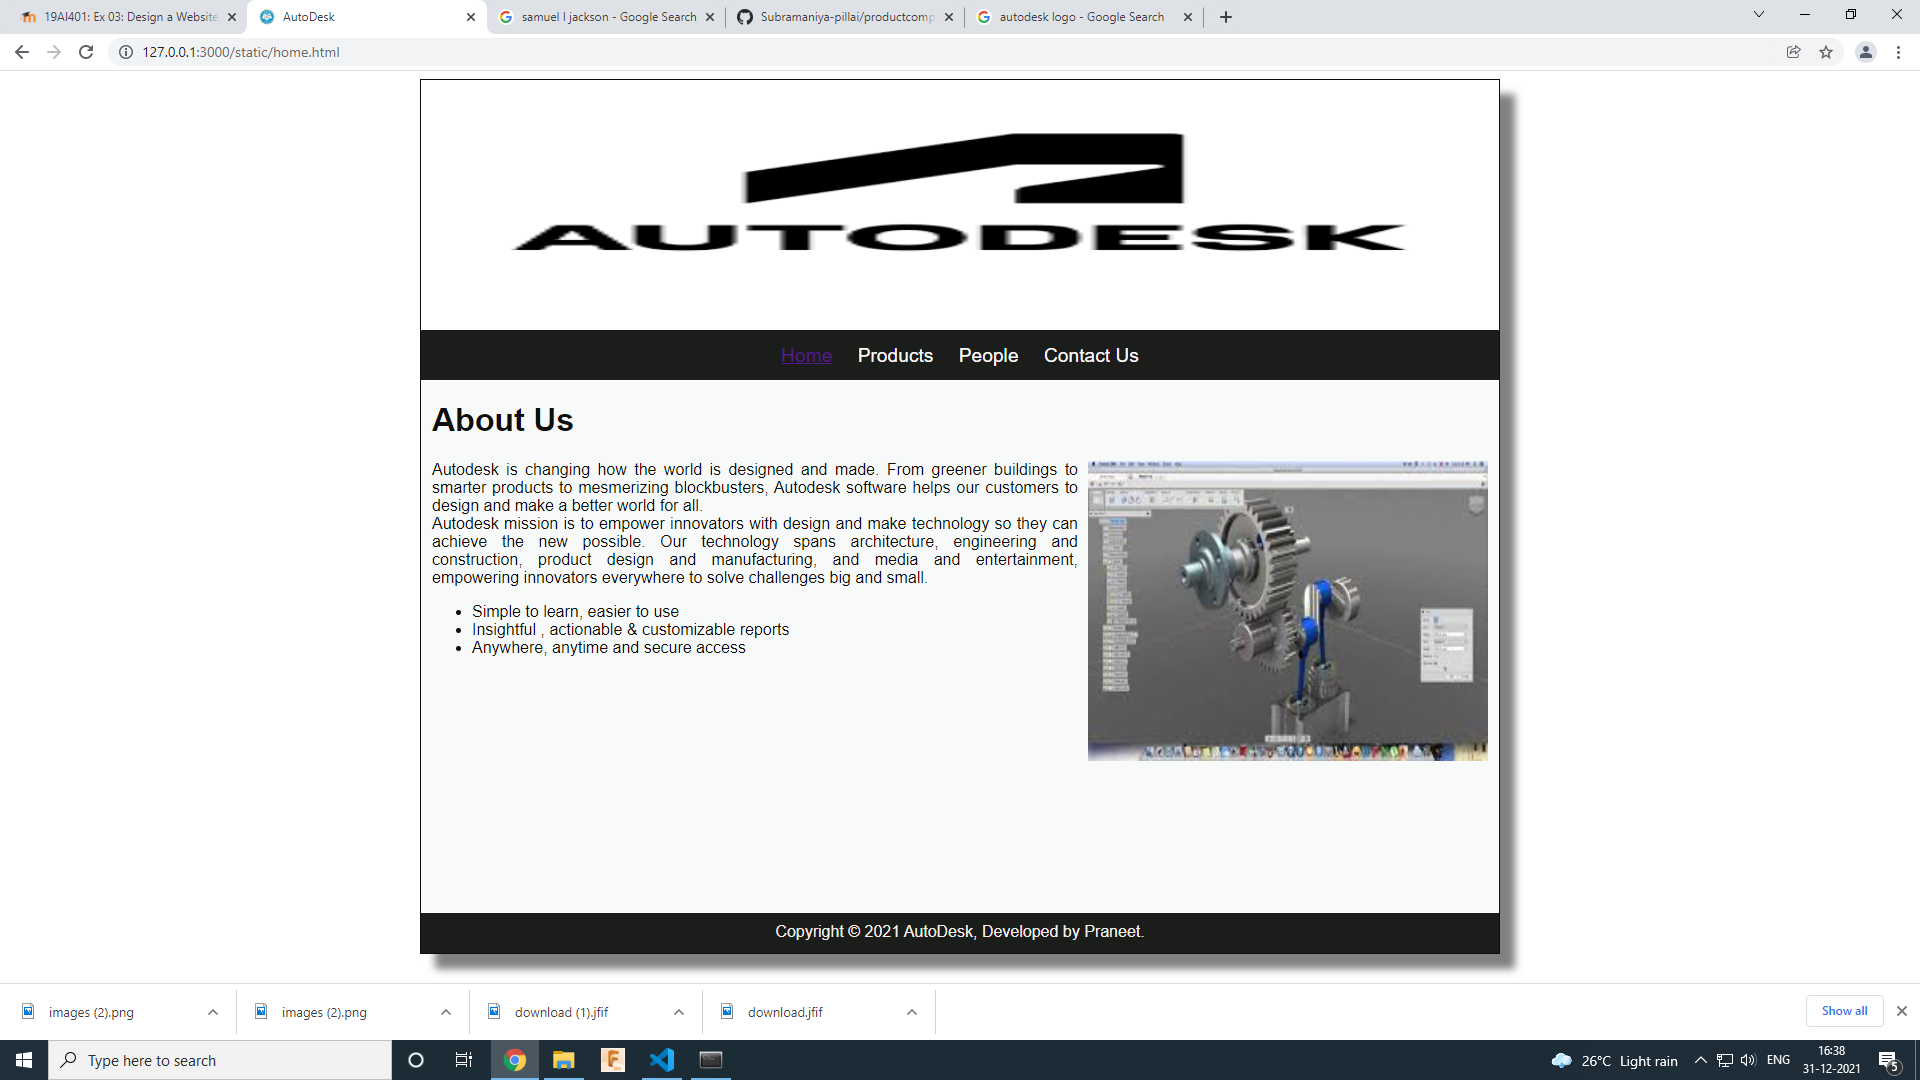Open File Explorer from the taskbar
The height and width of the screenshot is (1080, 1920).
(x=564, y=1060)
